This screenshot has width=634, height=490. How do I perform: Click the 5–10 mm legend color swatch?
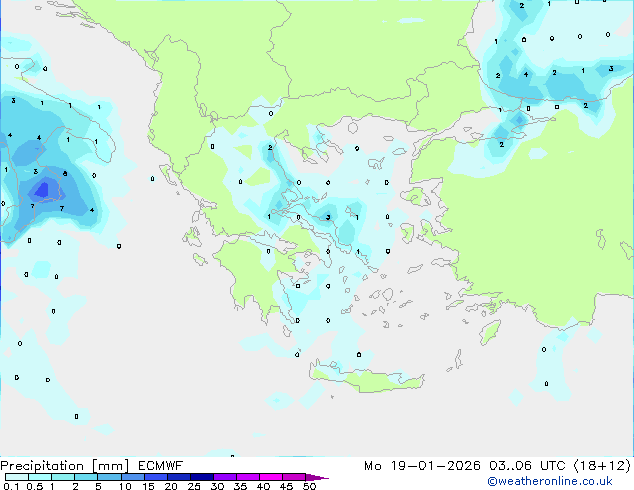pos(110,477)
